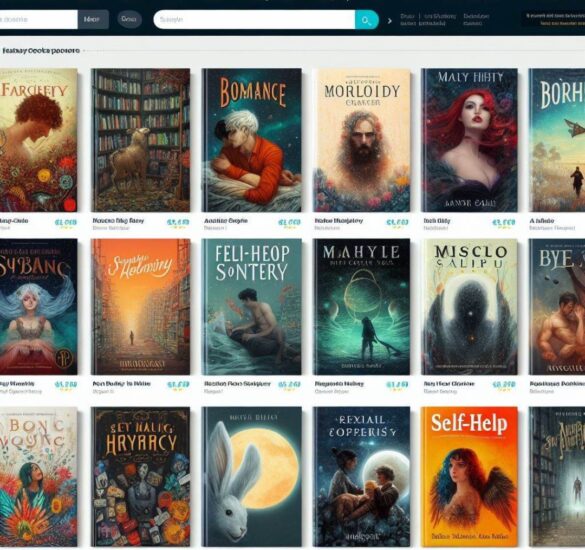Click the white input box in the header's left corner

coord(38,19)
